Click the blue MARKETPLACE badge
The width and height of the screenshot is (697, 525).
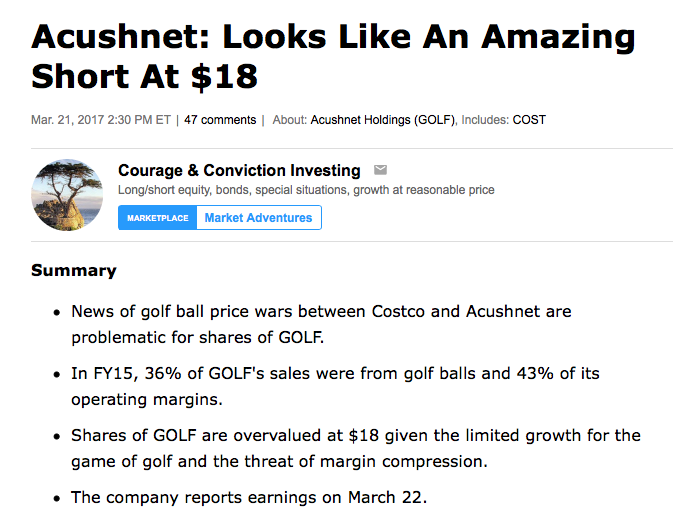pos(157,218)
